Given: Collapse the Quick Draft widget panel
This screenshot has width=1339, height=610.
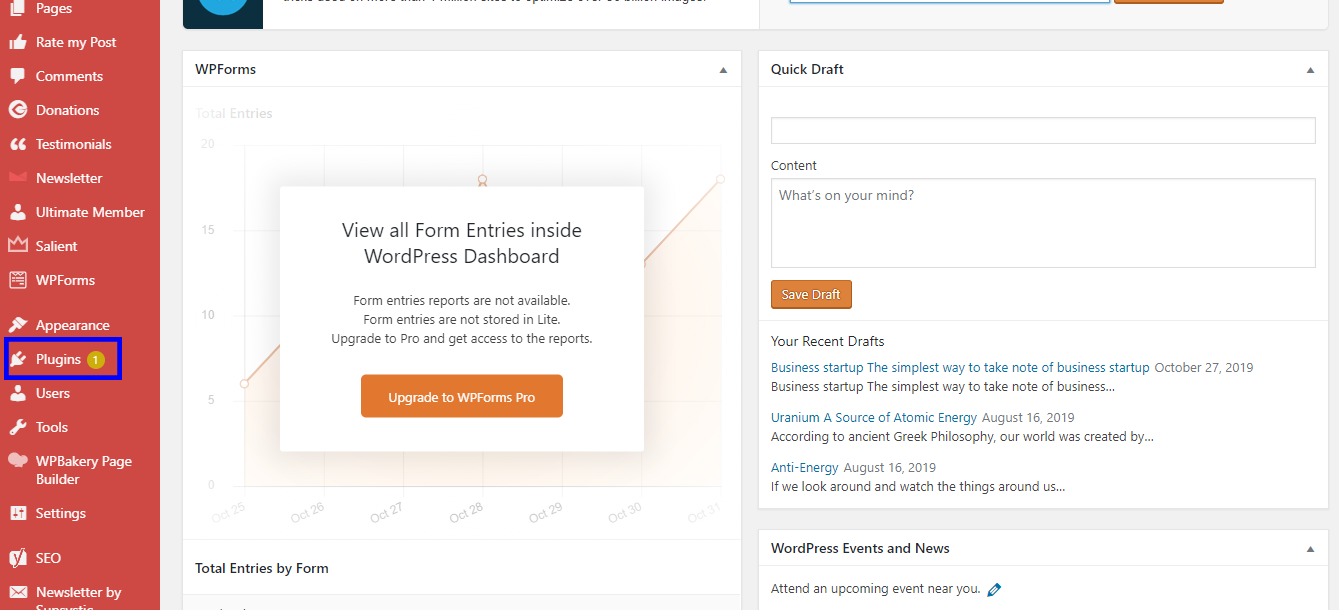Looking at the screenshot, I should pos(1310,70).
